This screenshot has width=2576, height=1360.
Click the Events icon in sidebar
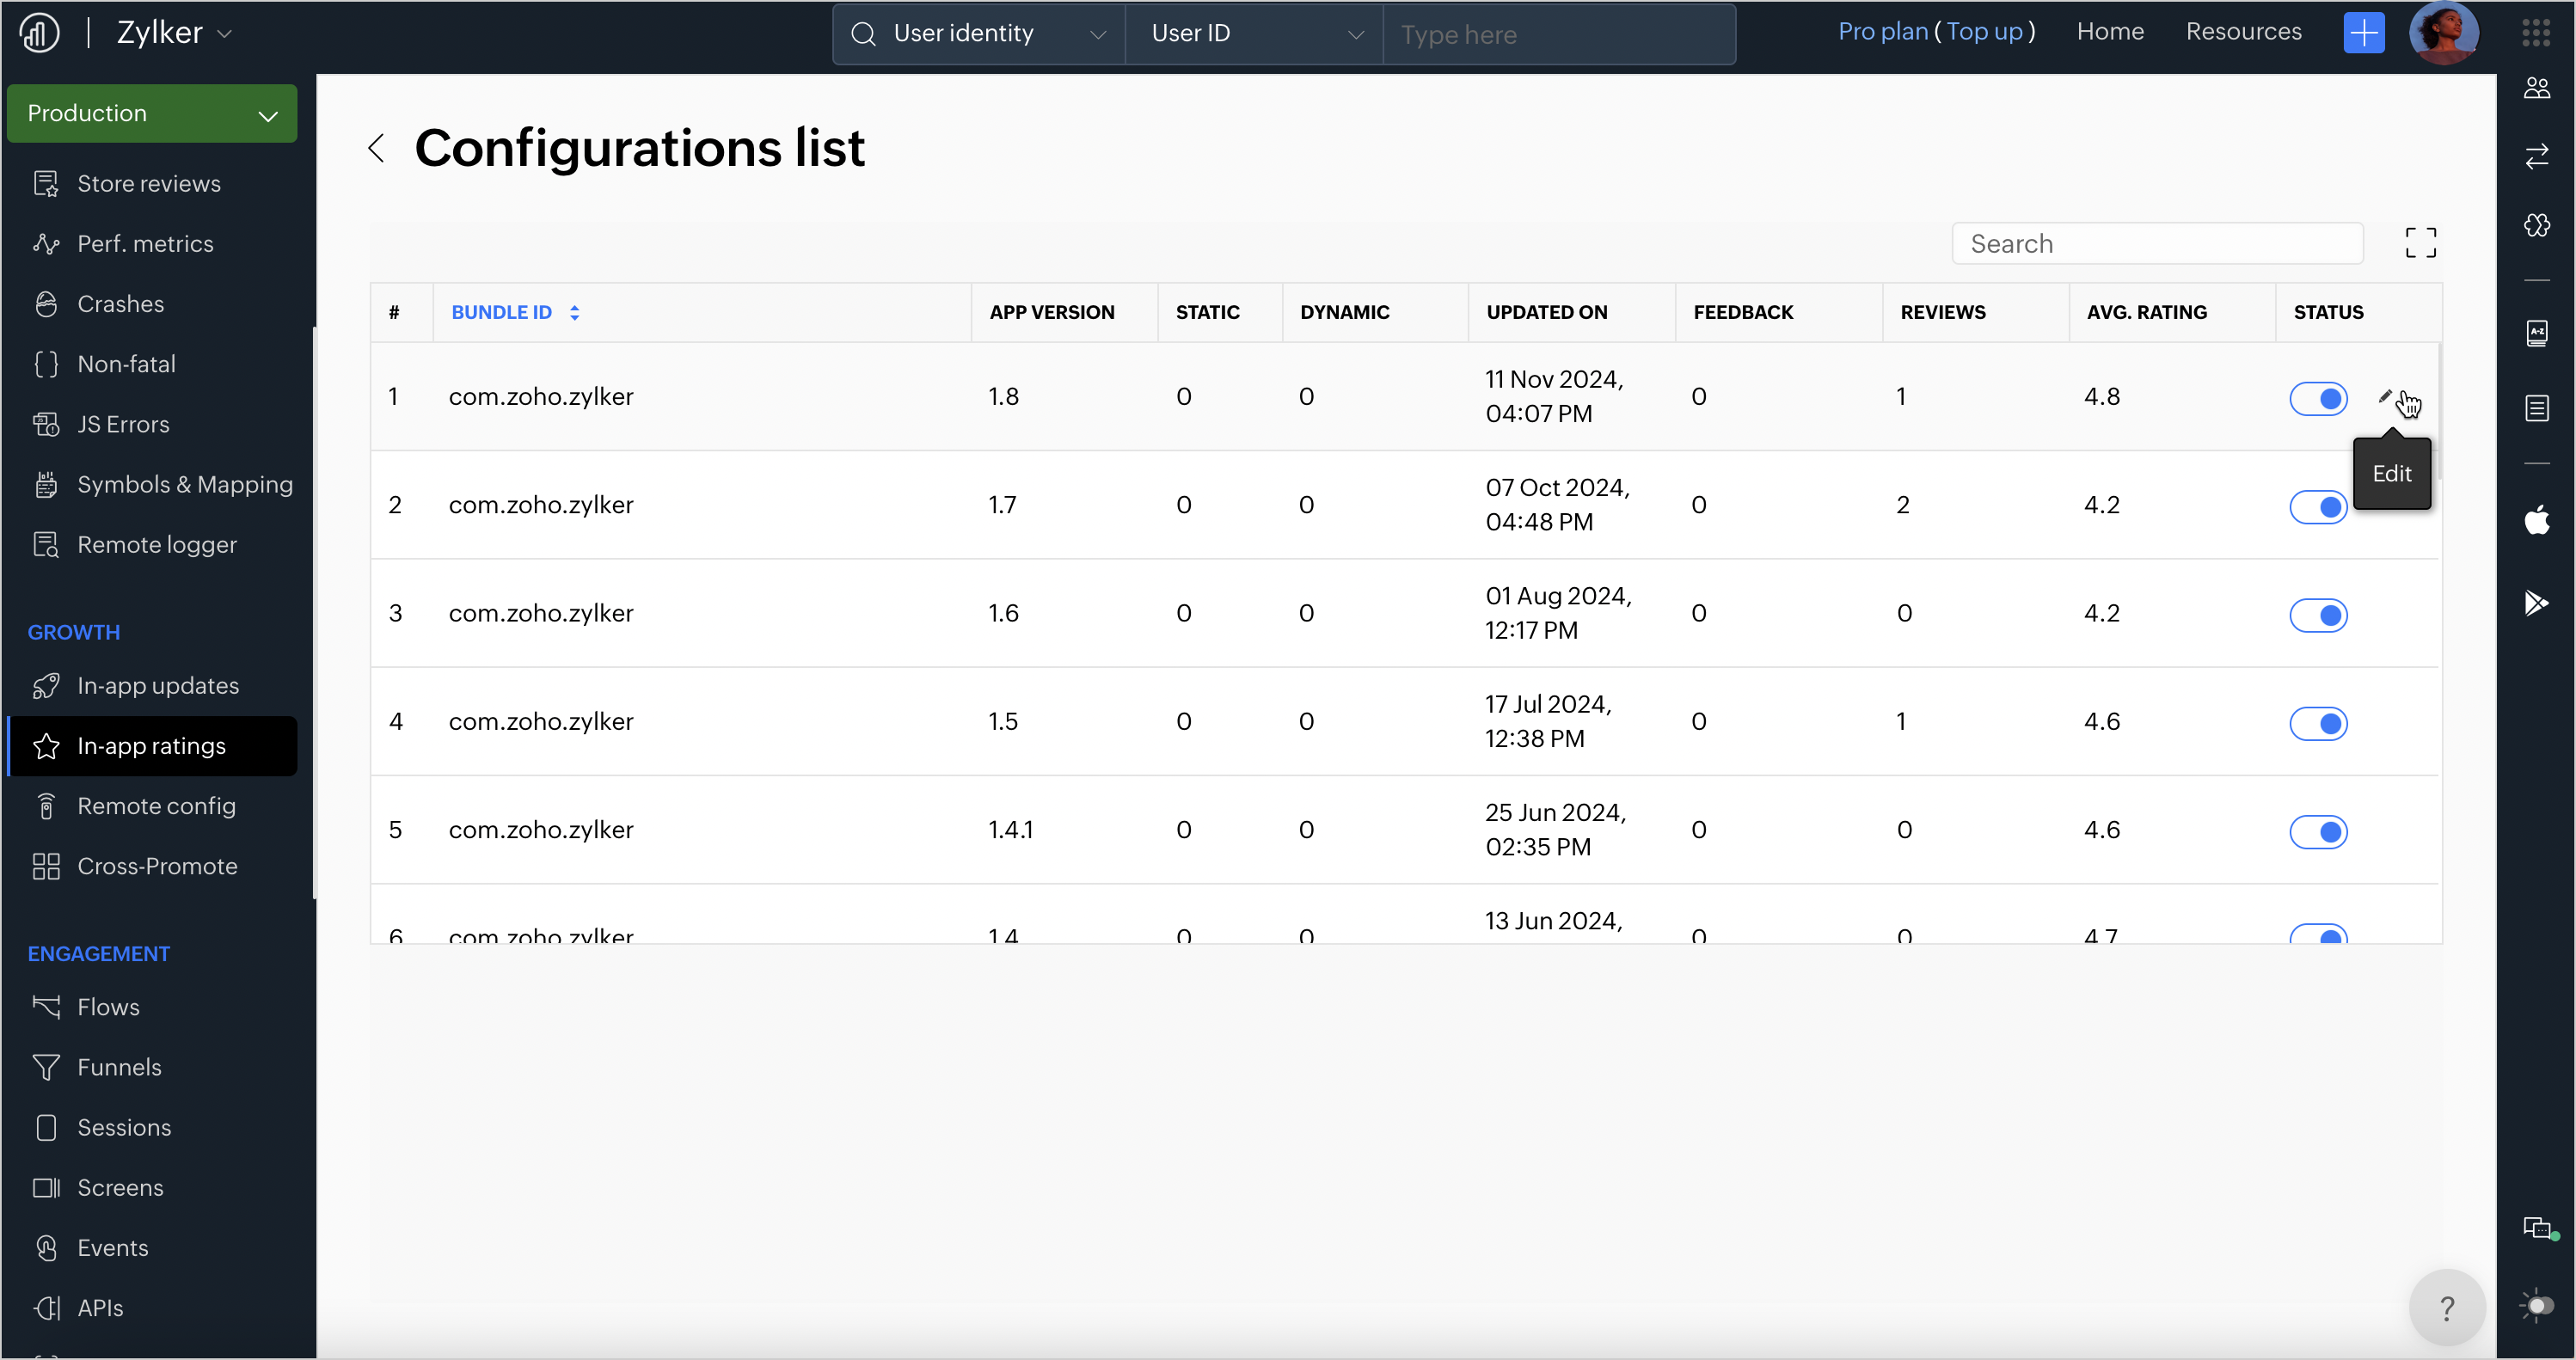(46, 1248)
